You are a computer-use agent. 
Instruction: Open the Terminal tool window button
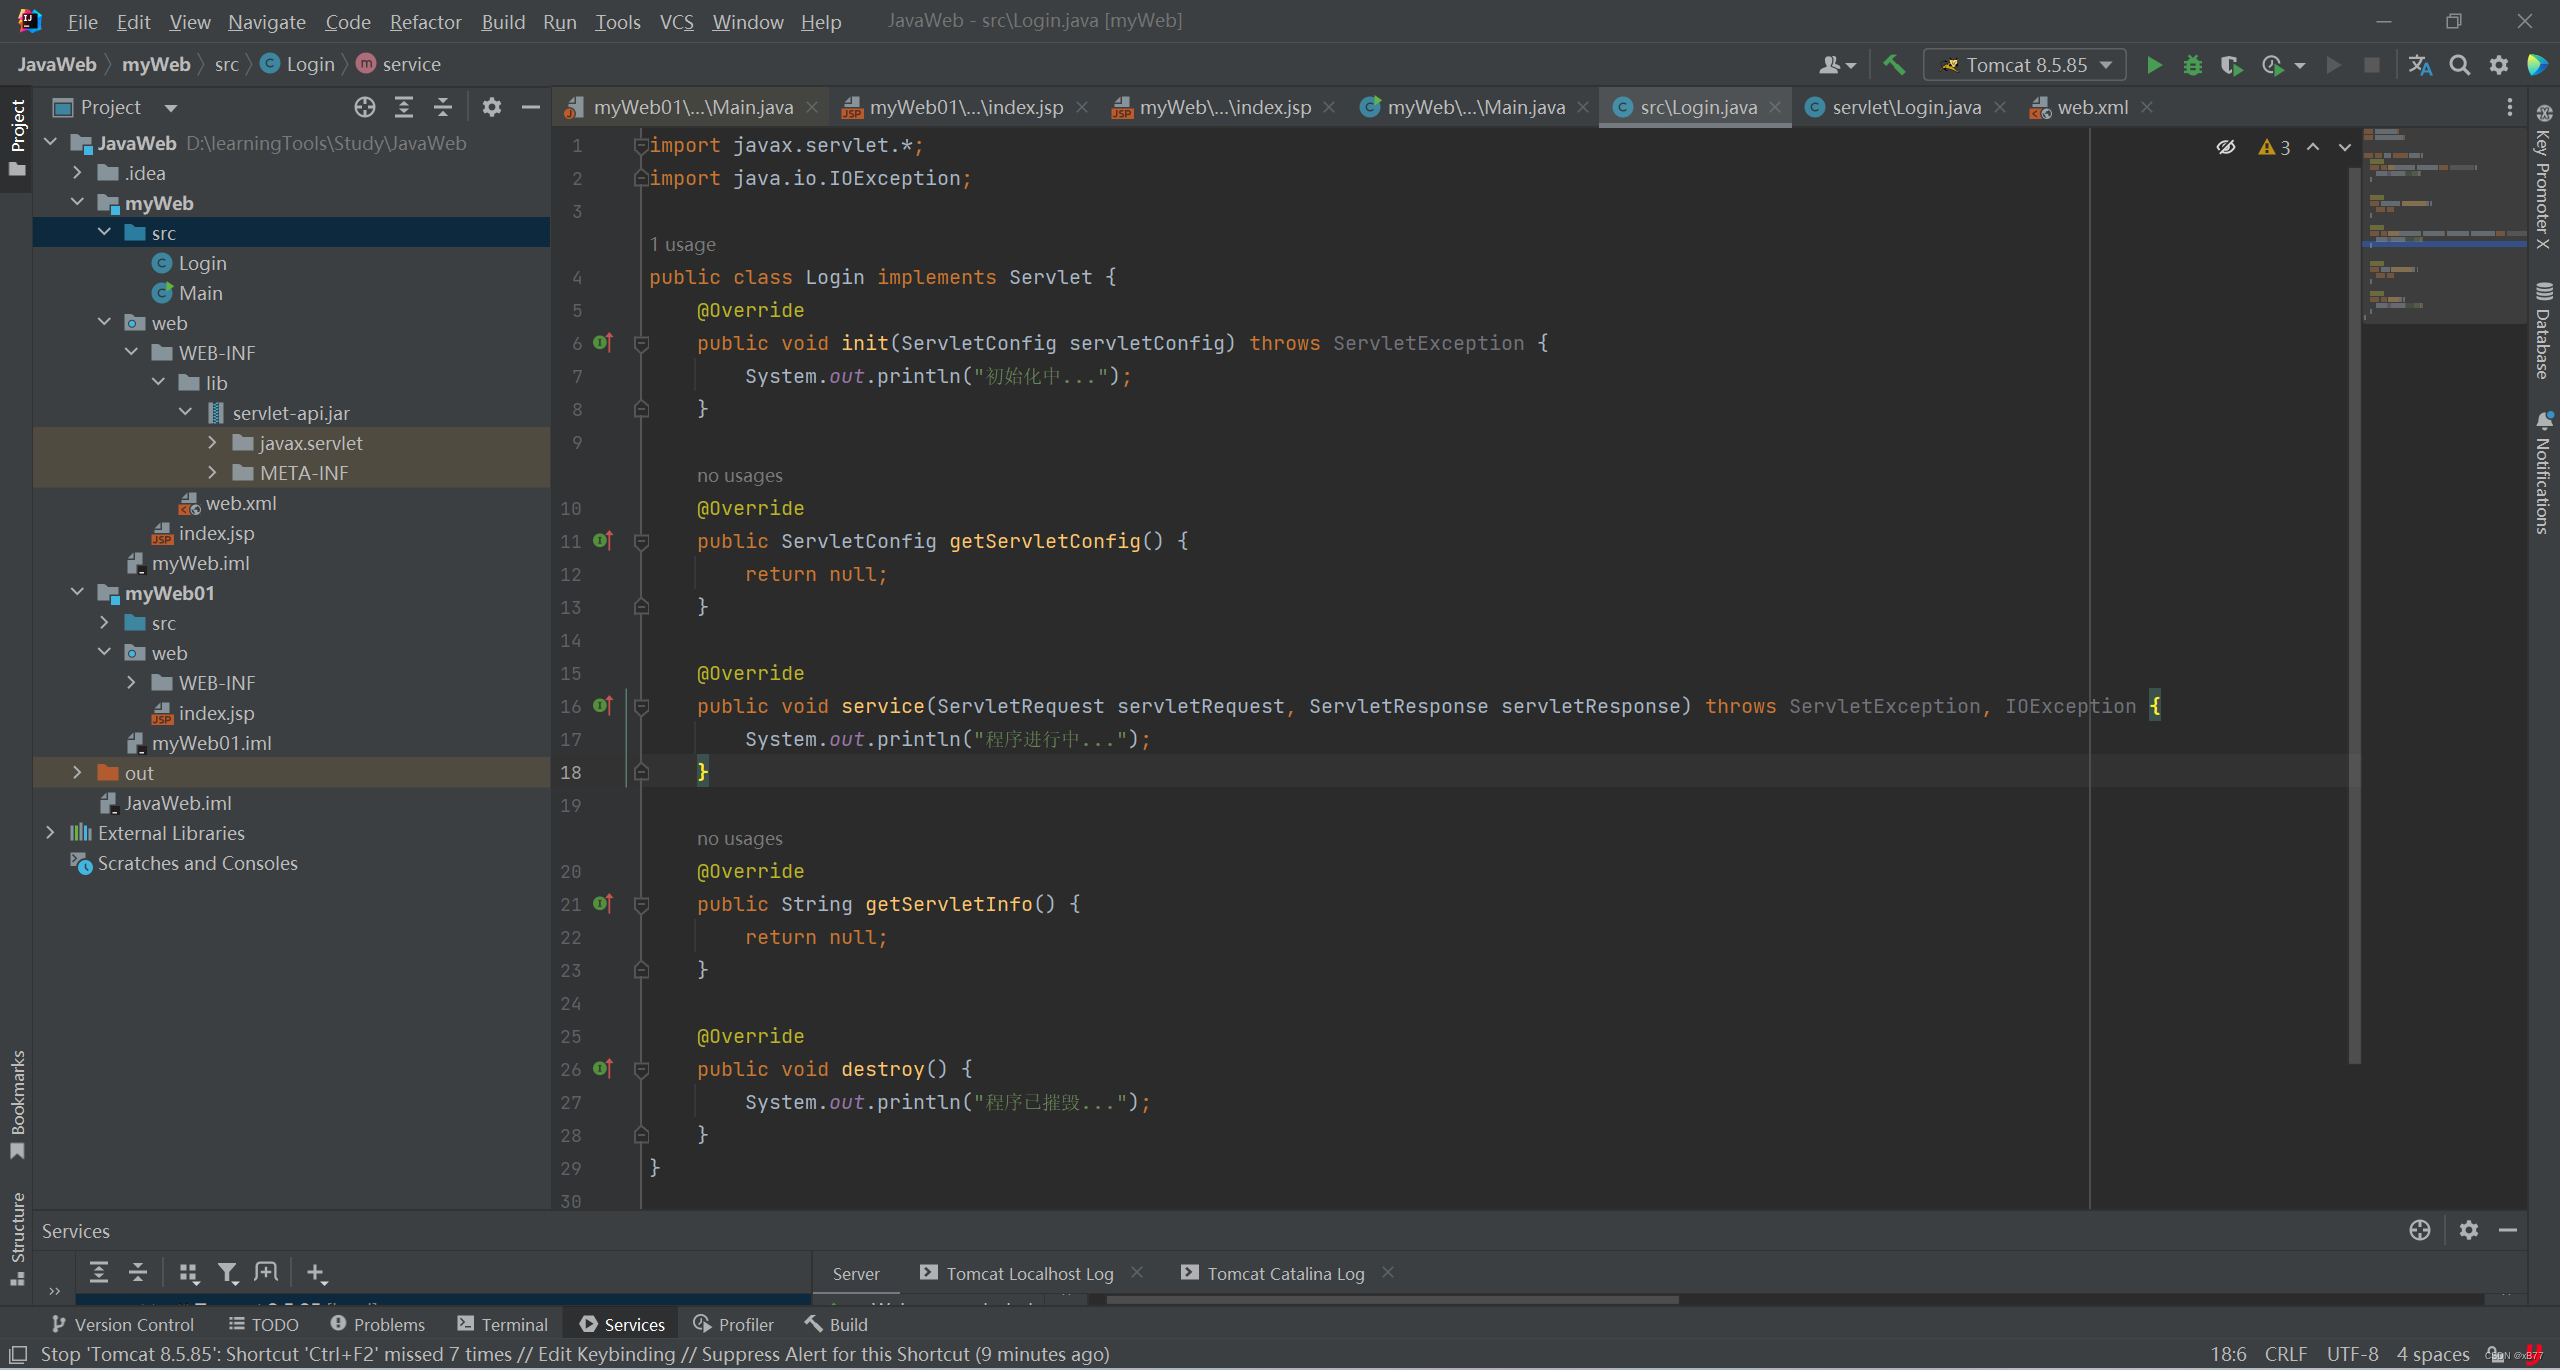[503, 1324]
